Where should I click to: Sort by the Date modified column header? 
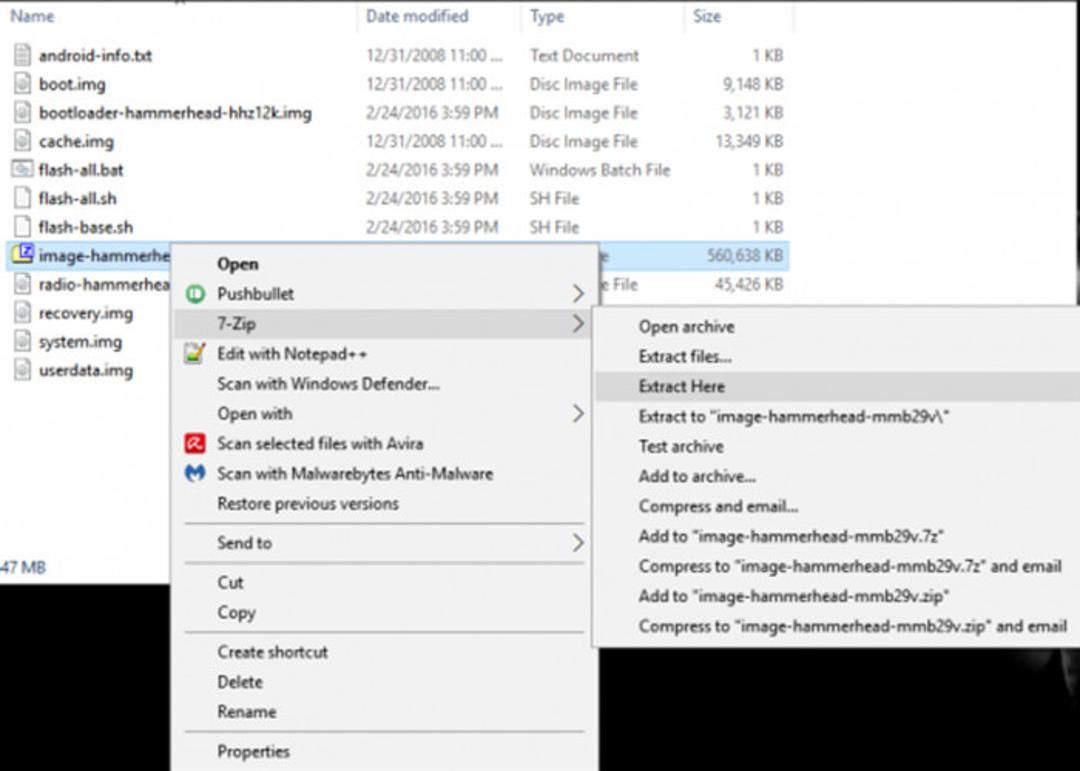[417, 16]
